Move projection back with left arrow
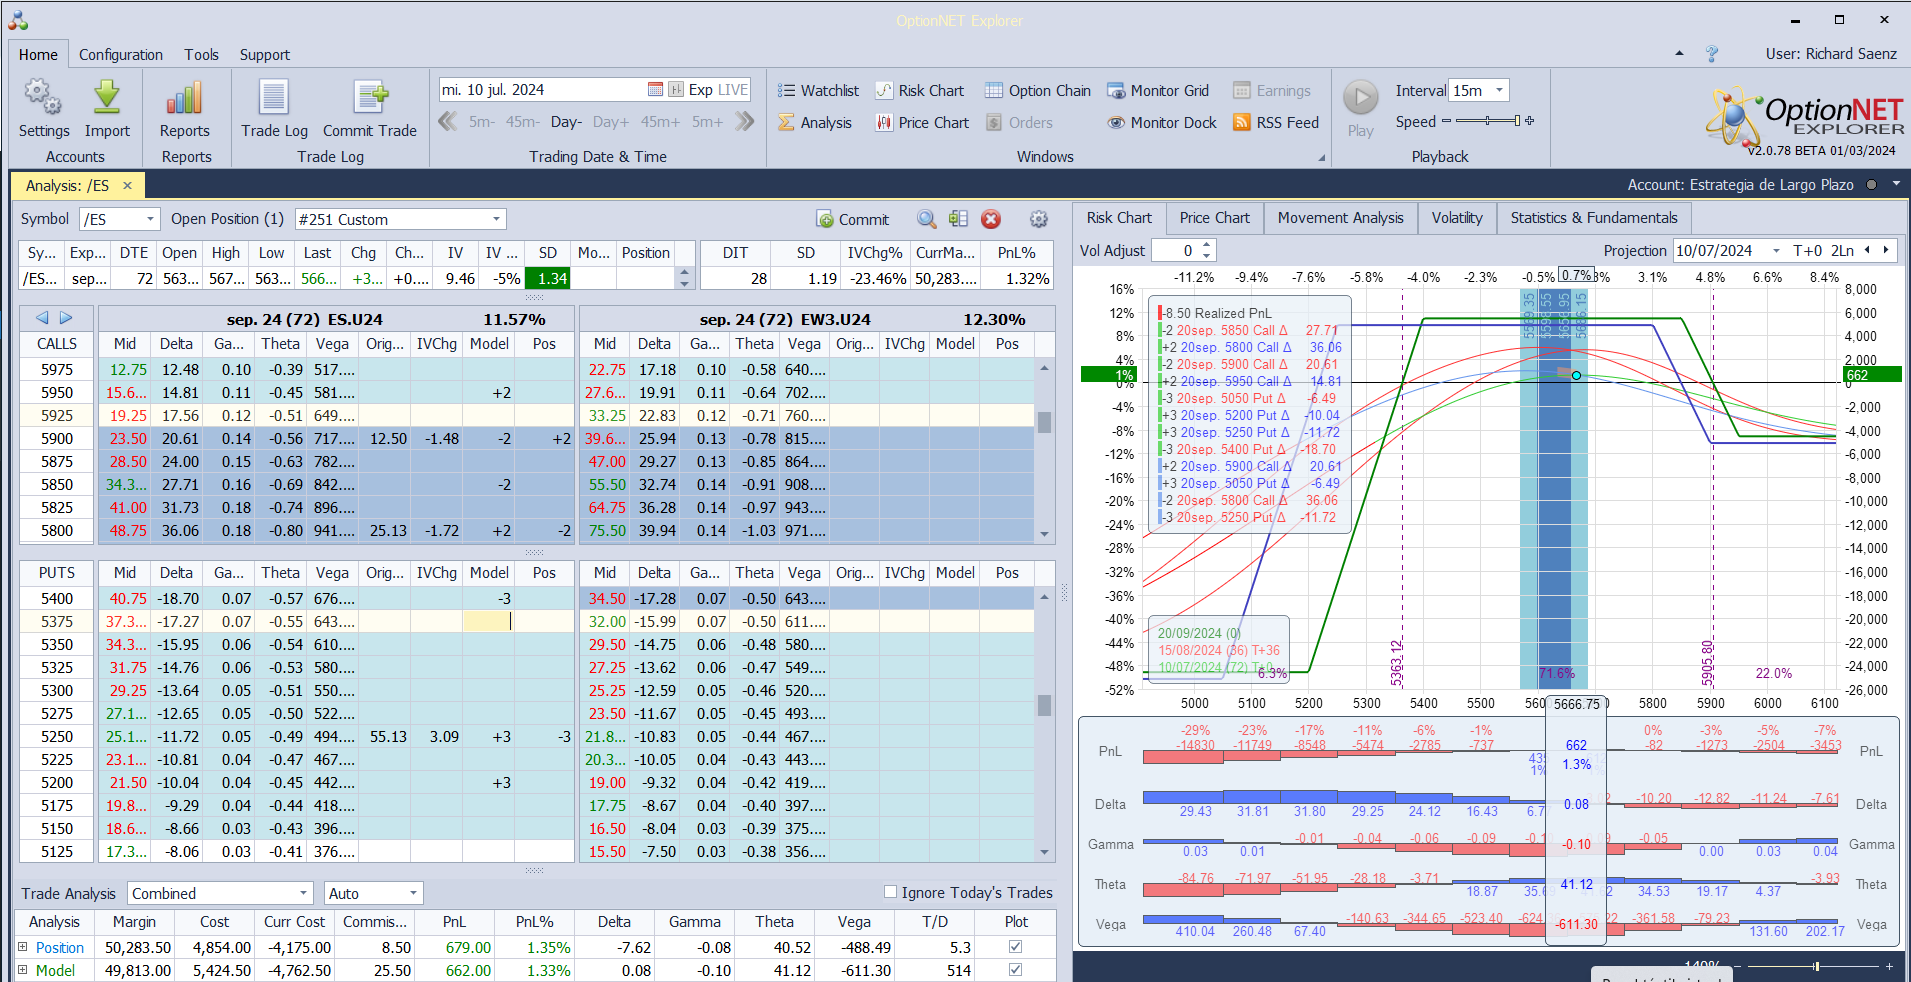 1867,250
